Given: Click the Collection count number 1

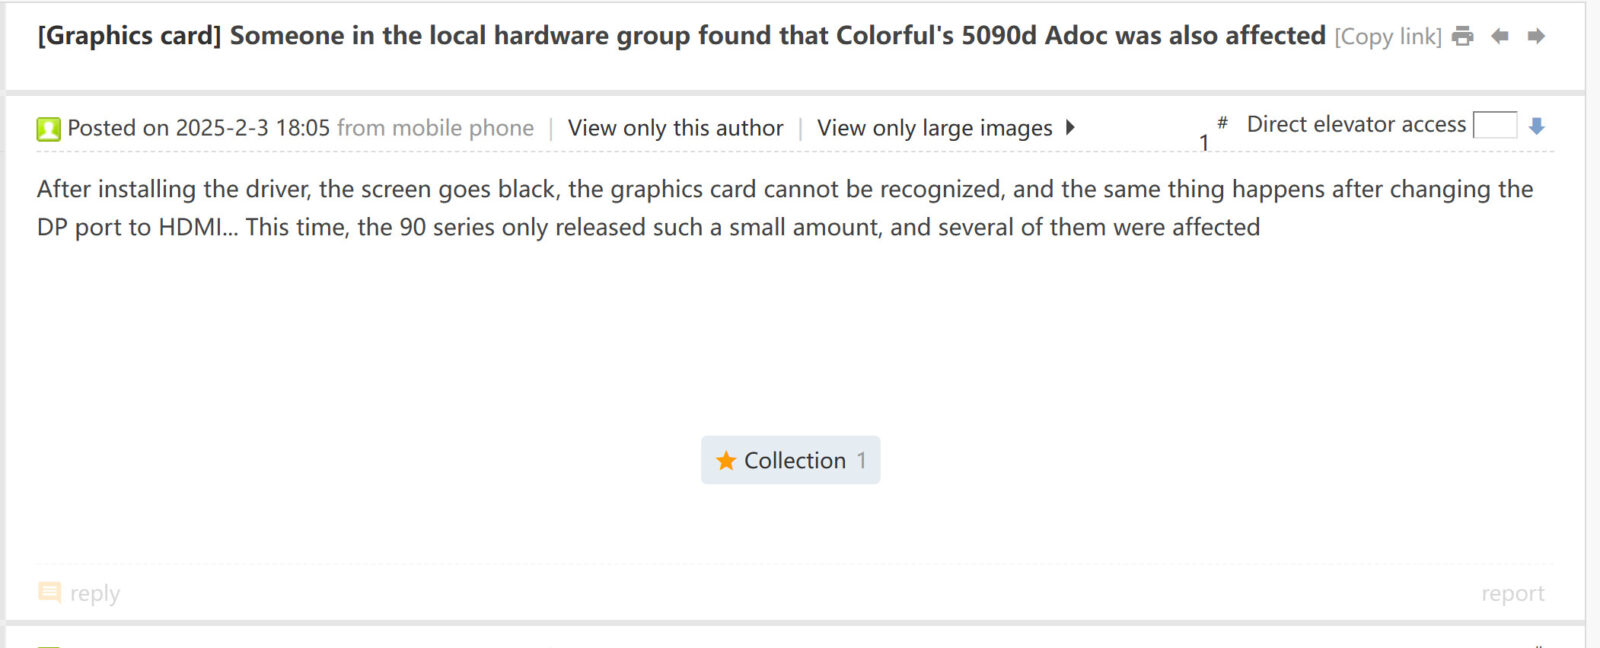Looking at the screenshot, I should click(861, 461).
